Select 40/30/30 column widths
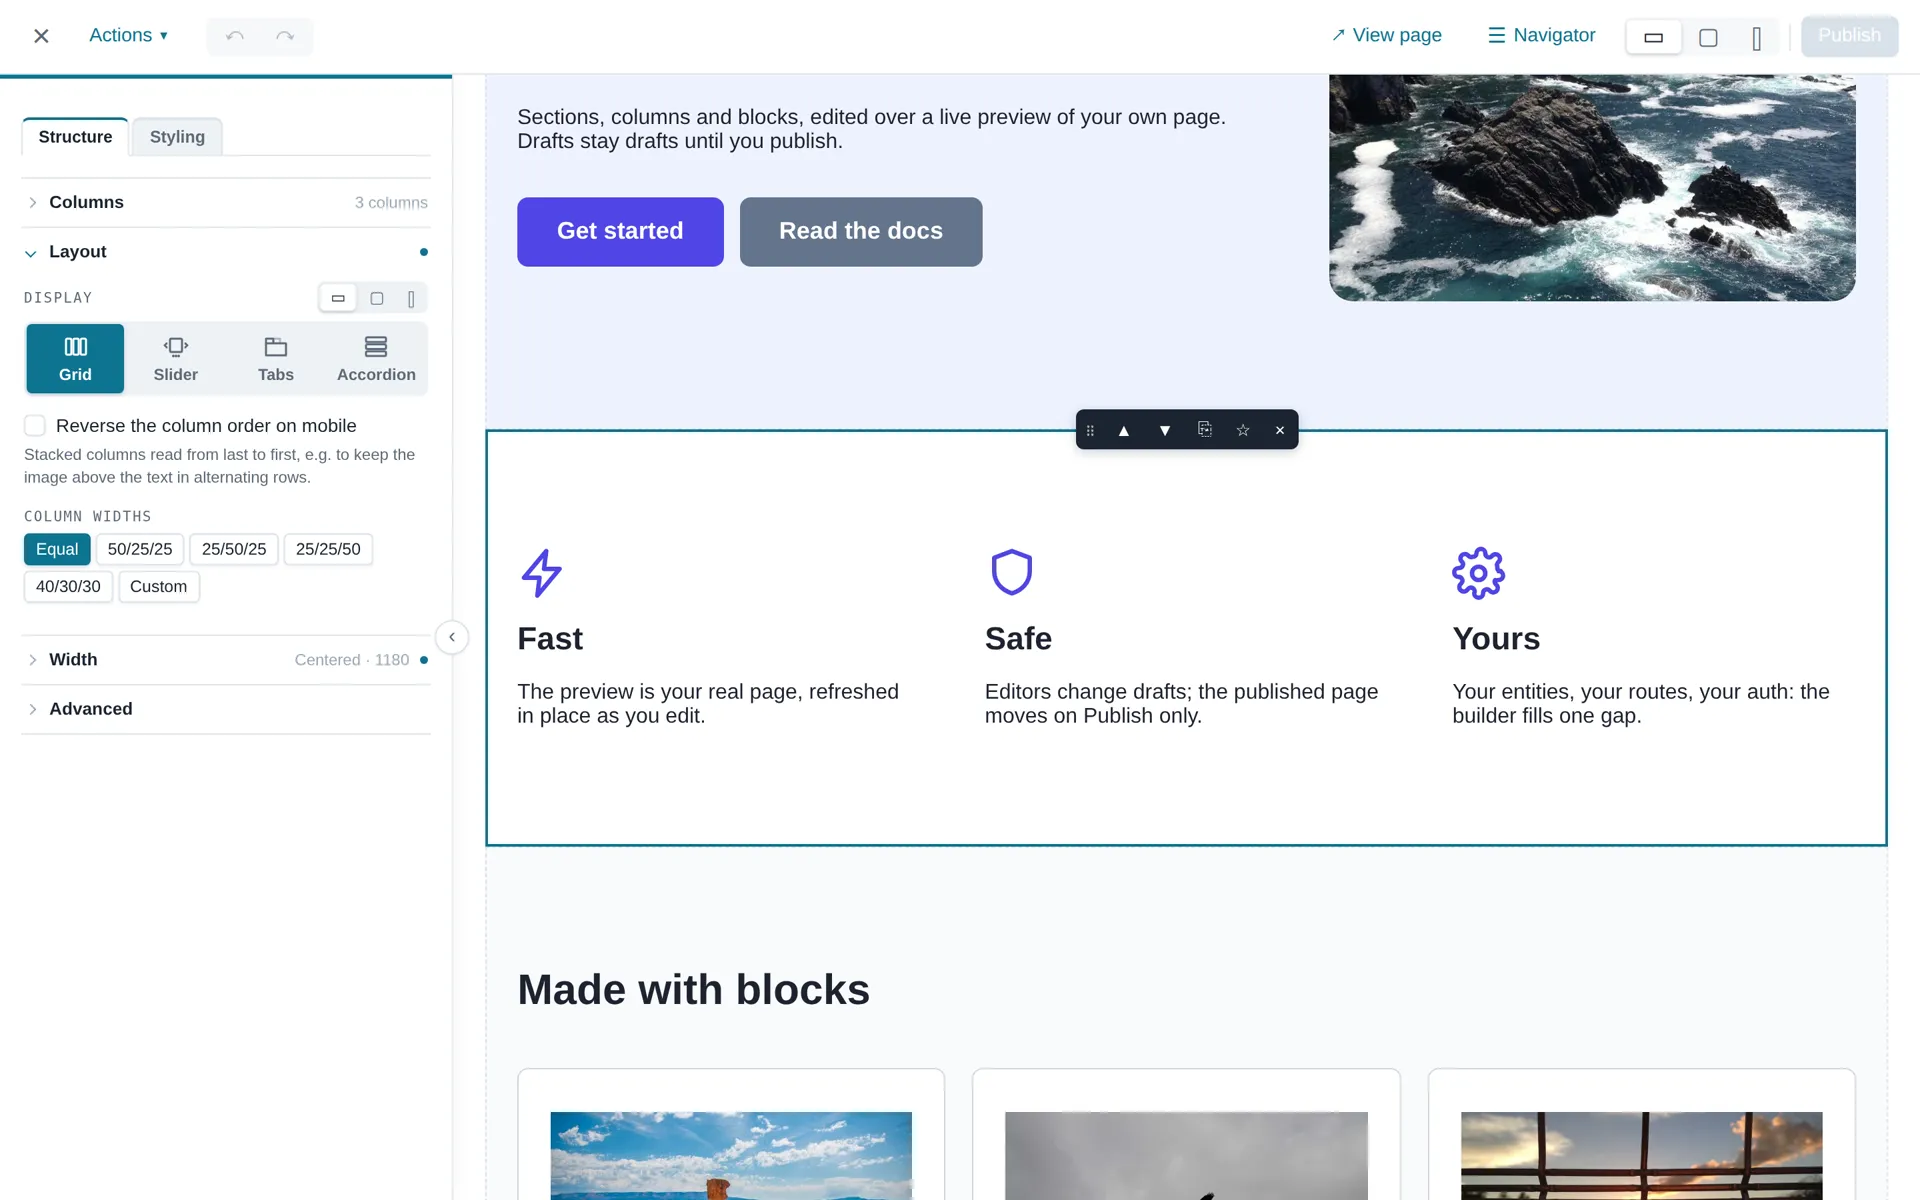 click(x=68, y=587)
